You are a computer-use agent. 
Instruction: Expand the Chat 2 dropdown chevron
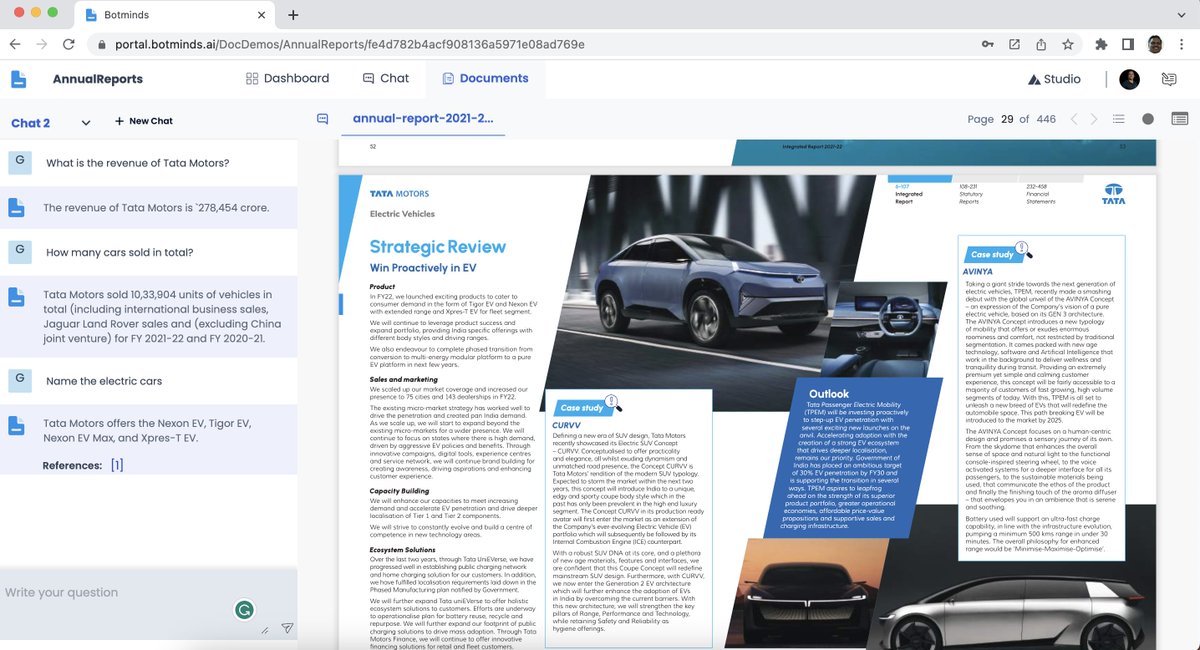tap(85, 122)
